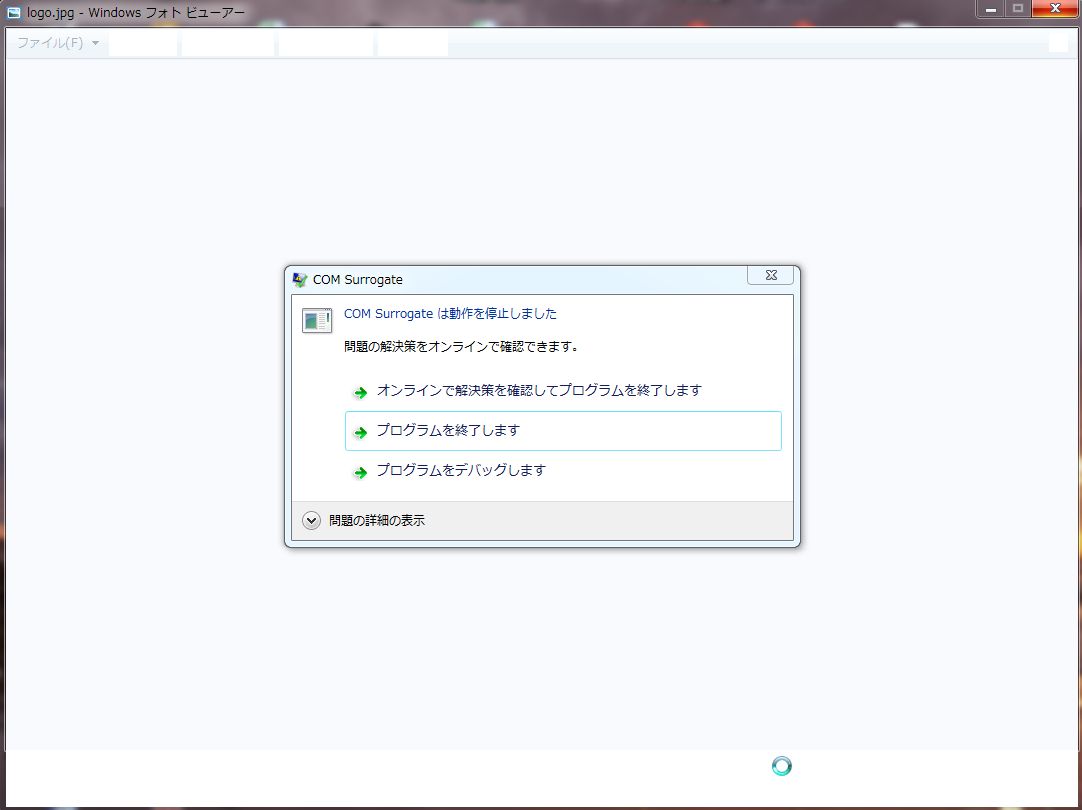Click the logo.jpg window title text

click(135, 12)
